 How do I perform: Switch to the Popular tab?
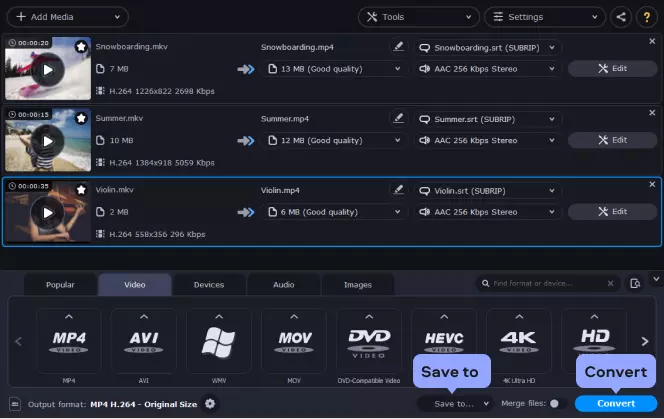tap(60, 285)
